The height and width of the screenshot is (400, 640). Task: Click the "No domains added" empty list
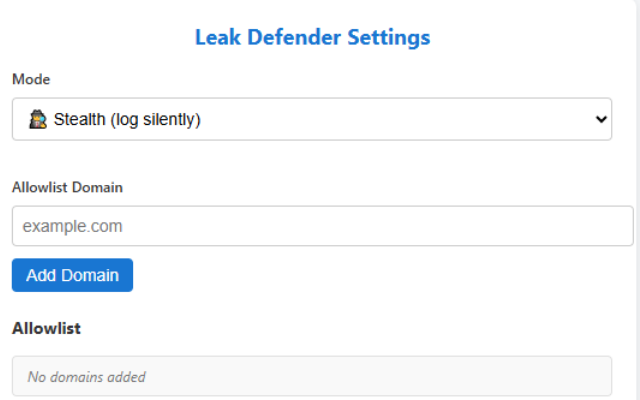(x=86, y=377)
